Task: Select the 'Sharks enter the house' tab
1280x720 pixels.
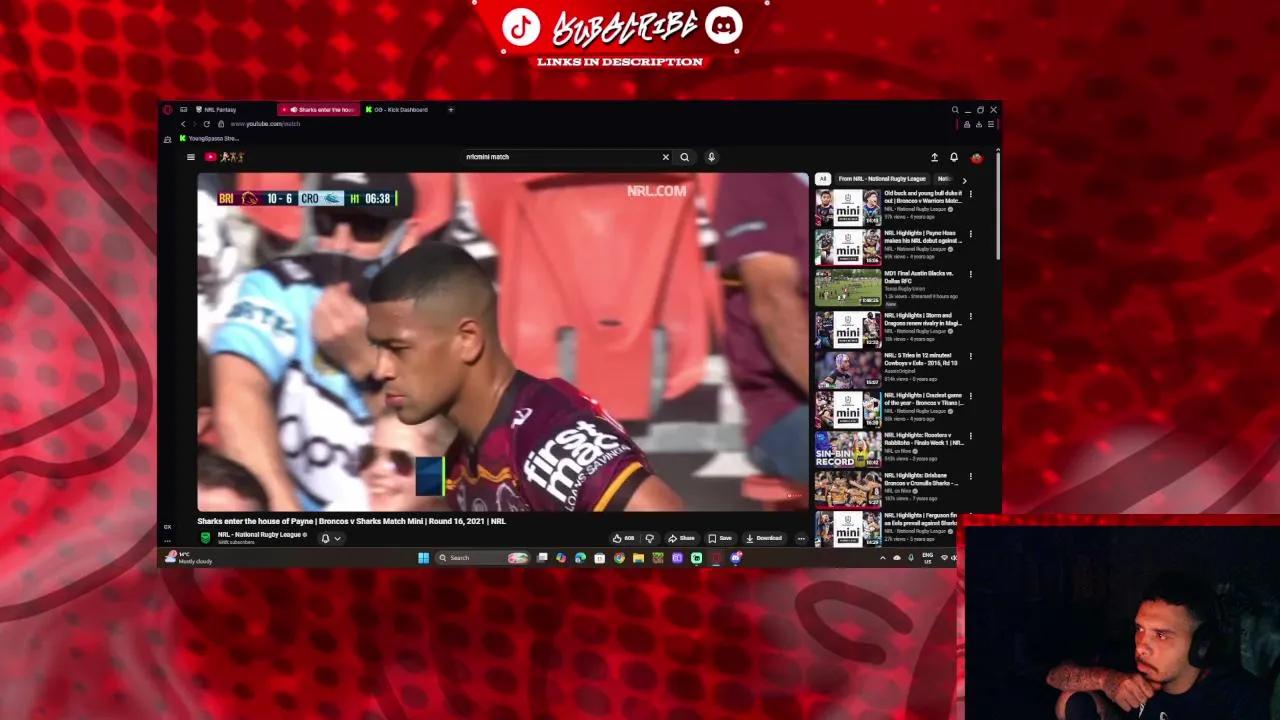Action: 320,109
